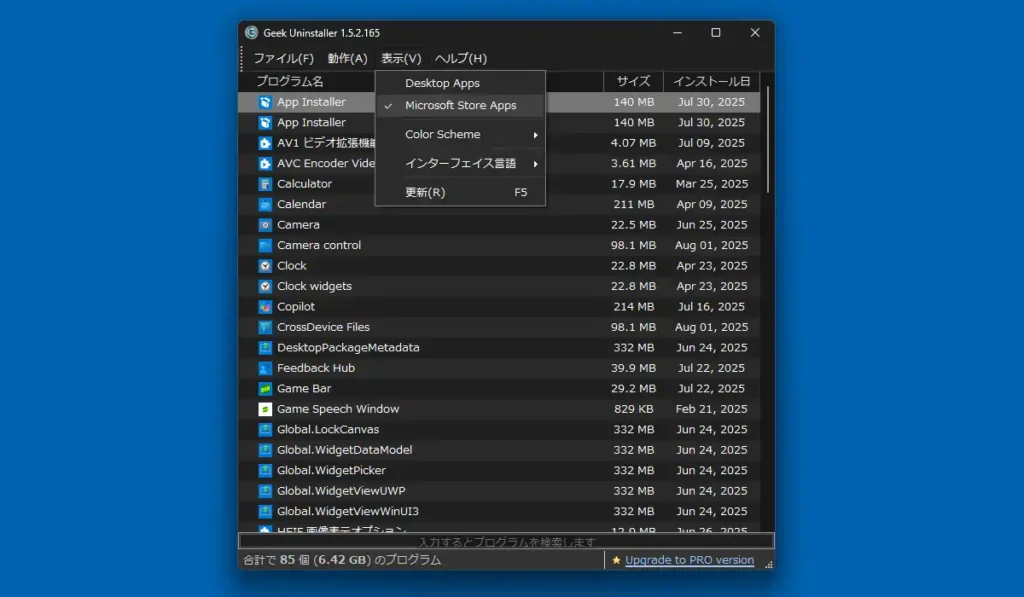Click the second App Installer row's icon
Screen dimensions: 1024x597
[265, 123]
